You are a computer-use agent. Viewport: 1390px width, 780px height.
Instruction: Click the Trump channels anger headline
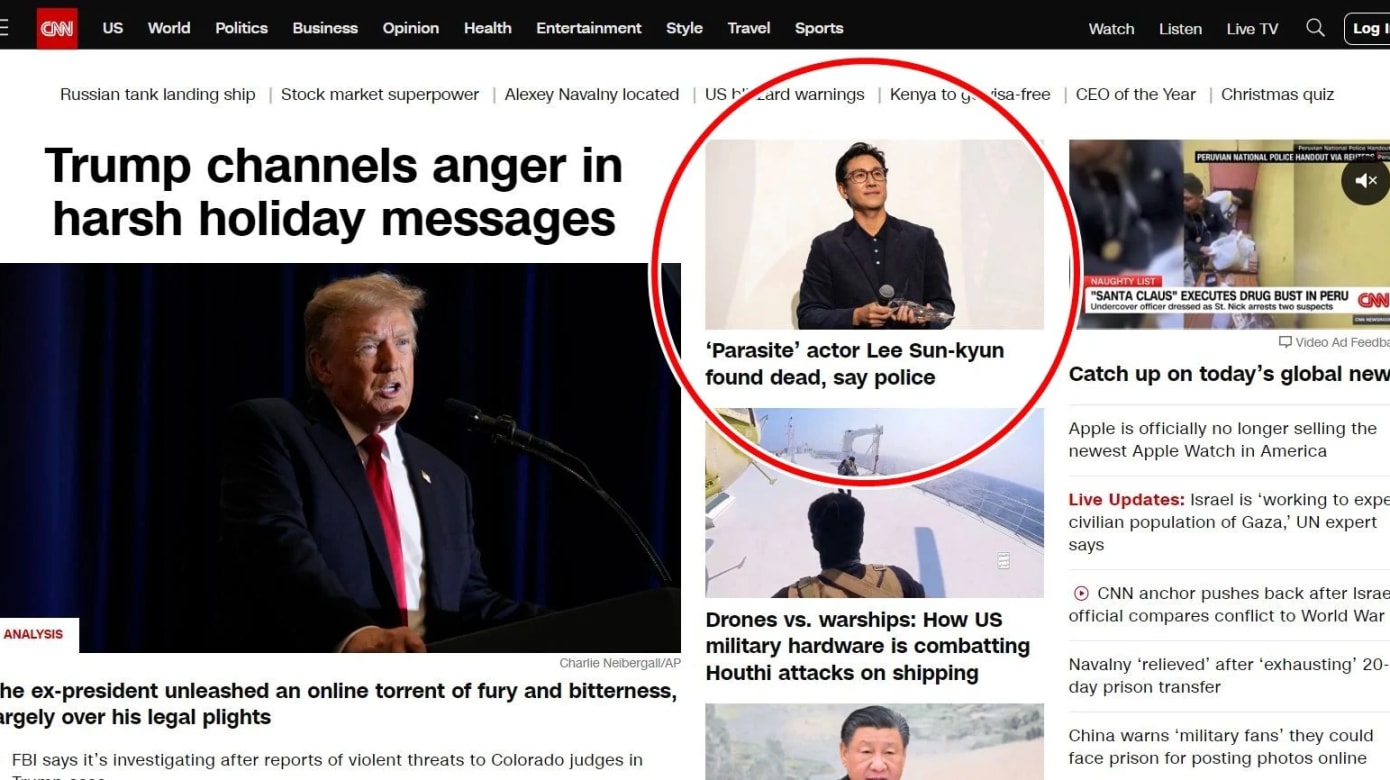click(333, 192)
